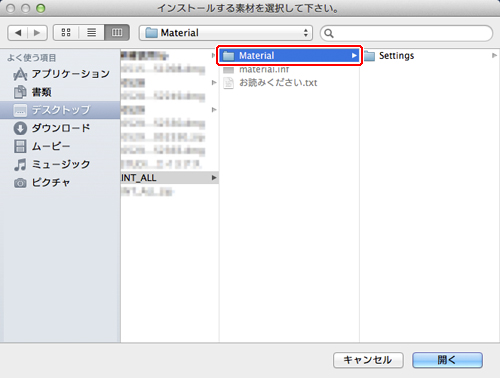Image resolution: width=500 pixels, height=378 pixels.
Task: Switch to list view mode
Action: point(92,33)
